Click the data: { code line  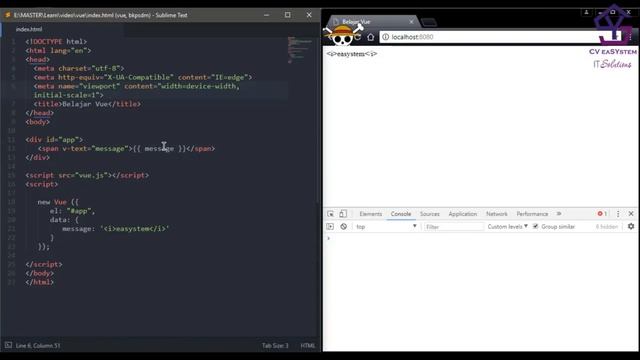pos(64,220)
